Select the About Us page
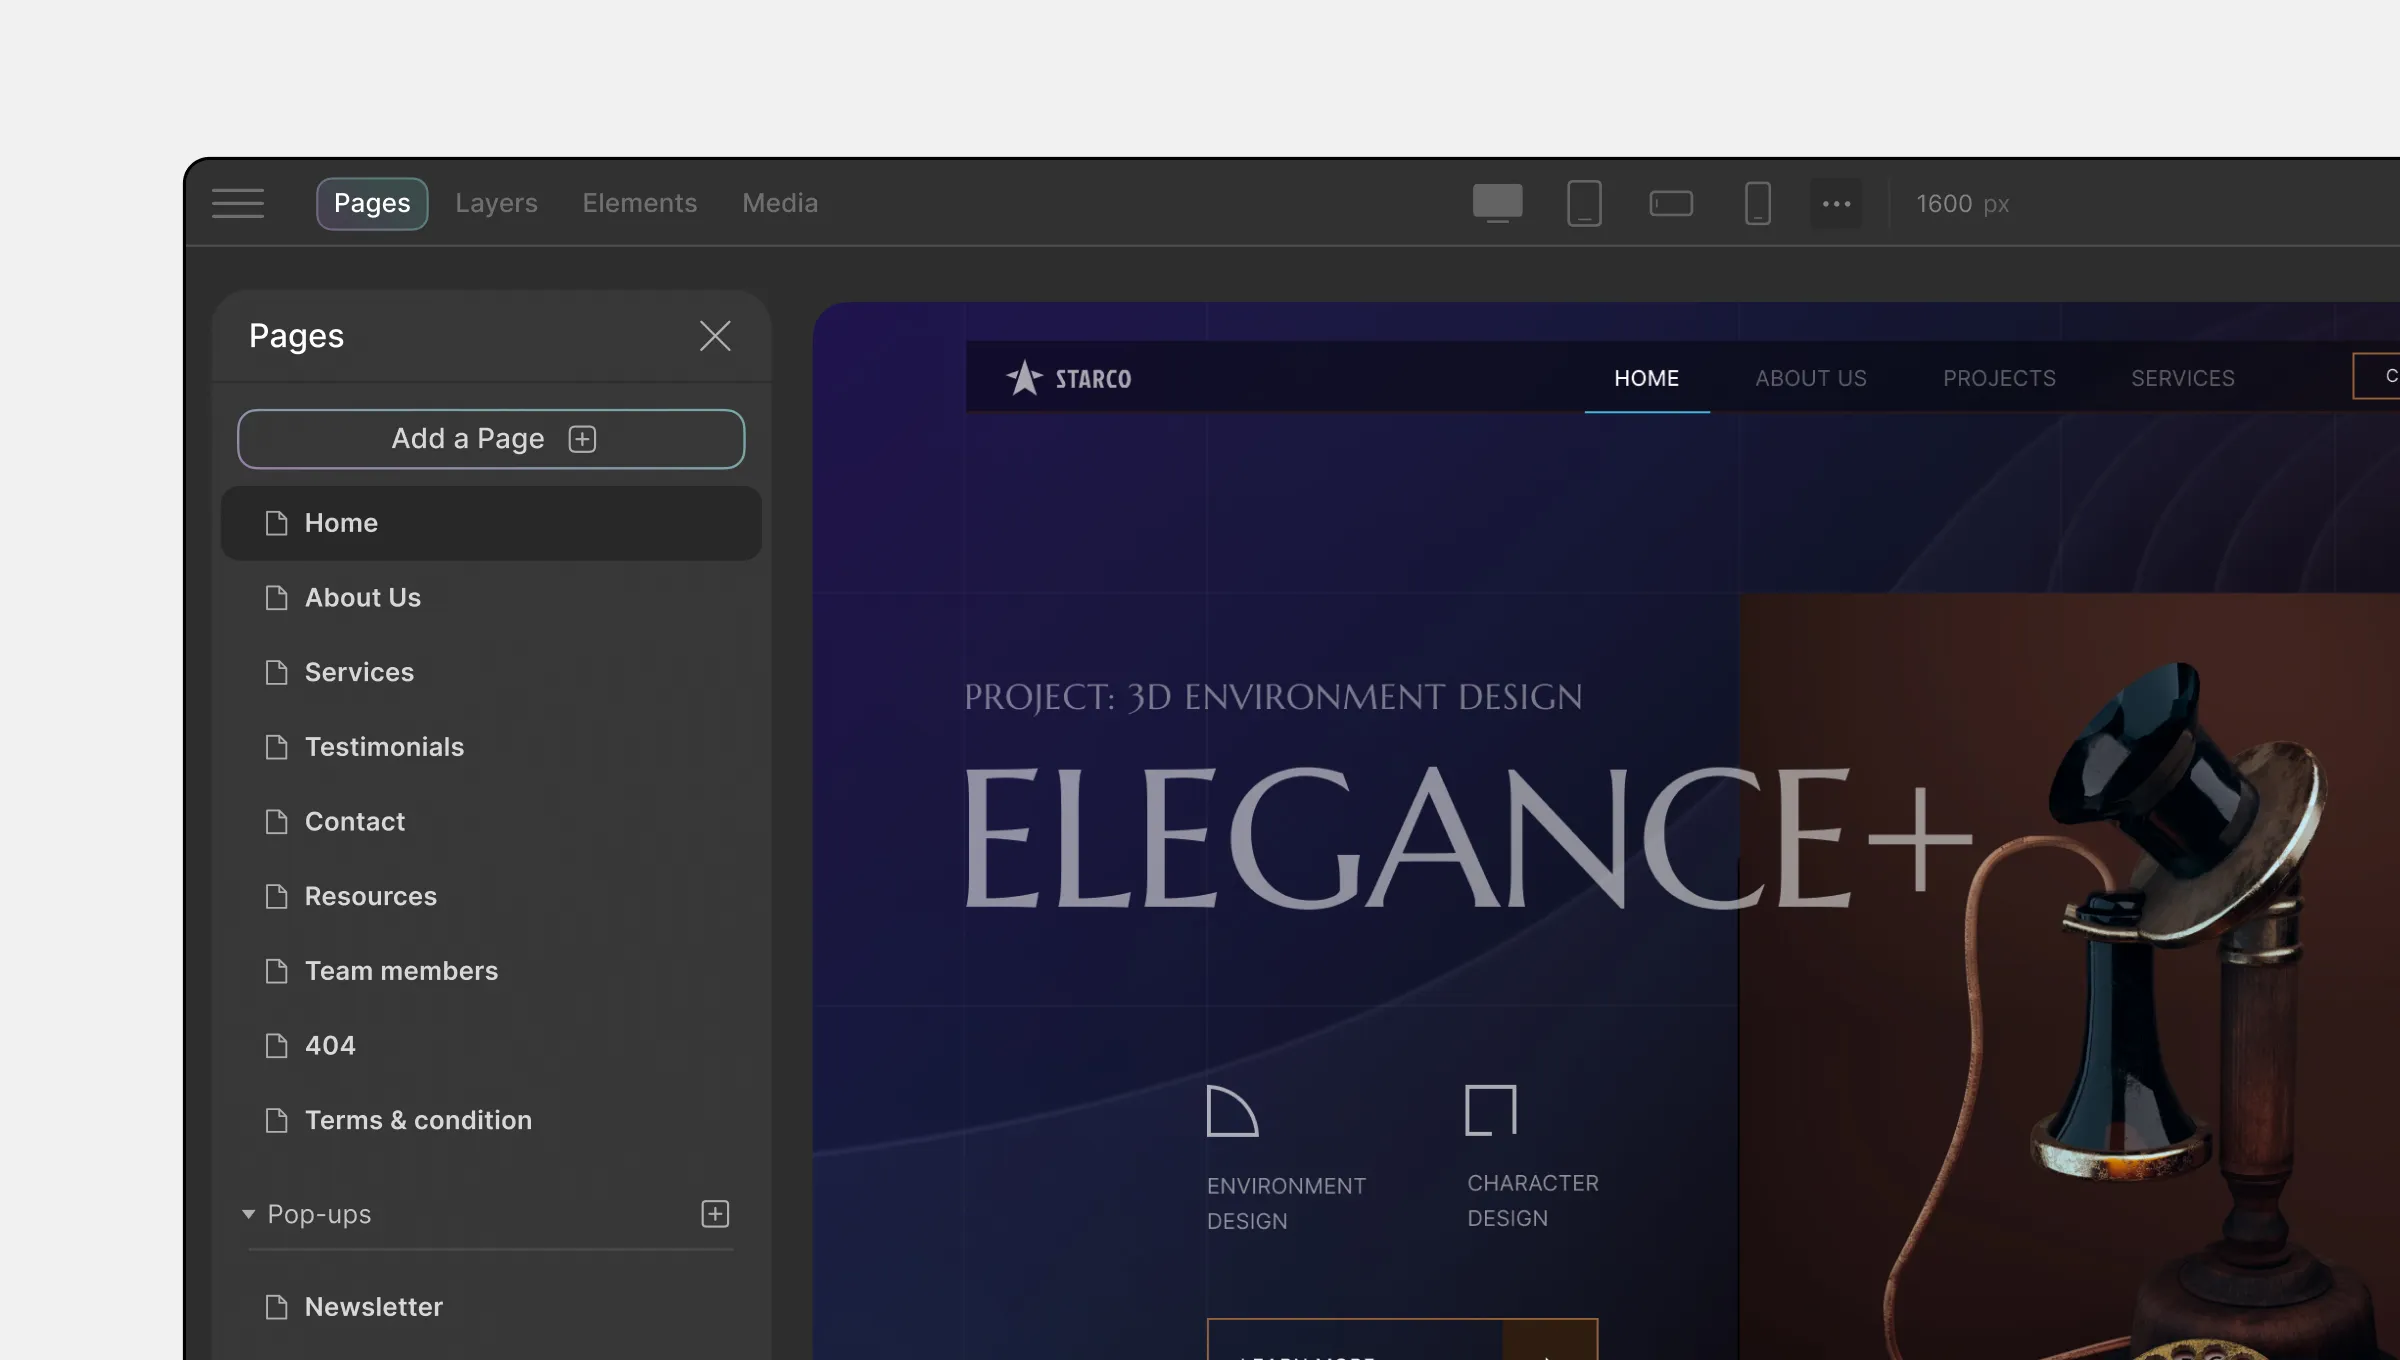Viewport: 2400px width, 1360px height. (491, 598)
